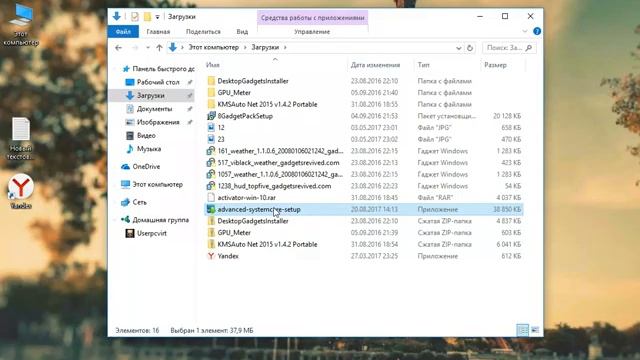Open the quick access toolbar dropdown arrow
Screen dimensions: 640x360
pyautogui.click(x=157, y=17)
